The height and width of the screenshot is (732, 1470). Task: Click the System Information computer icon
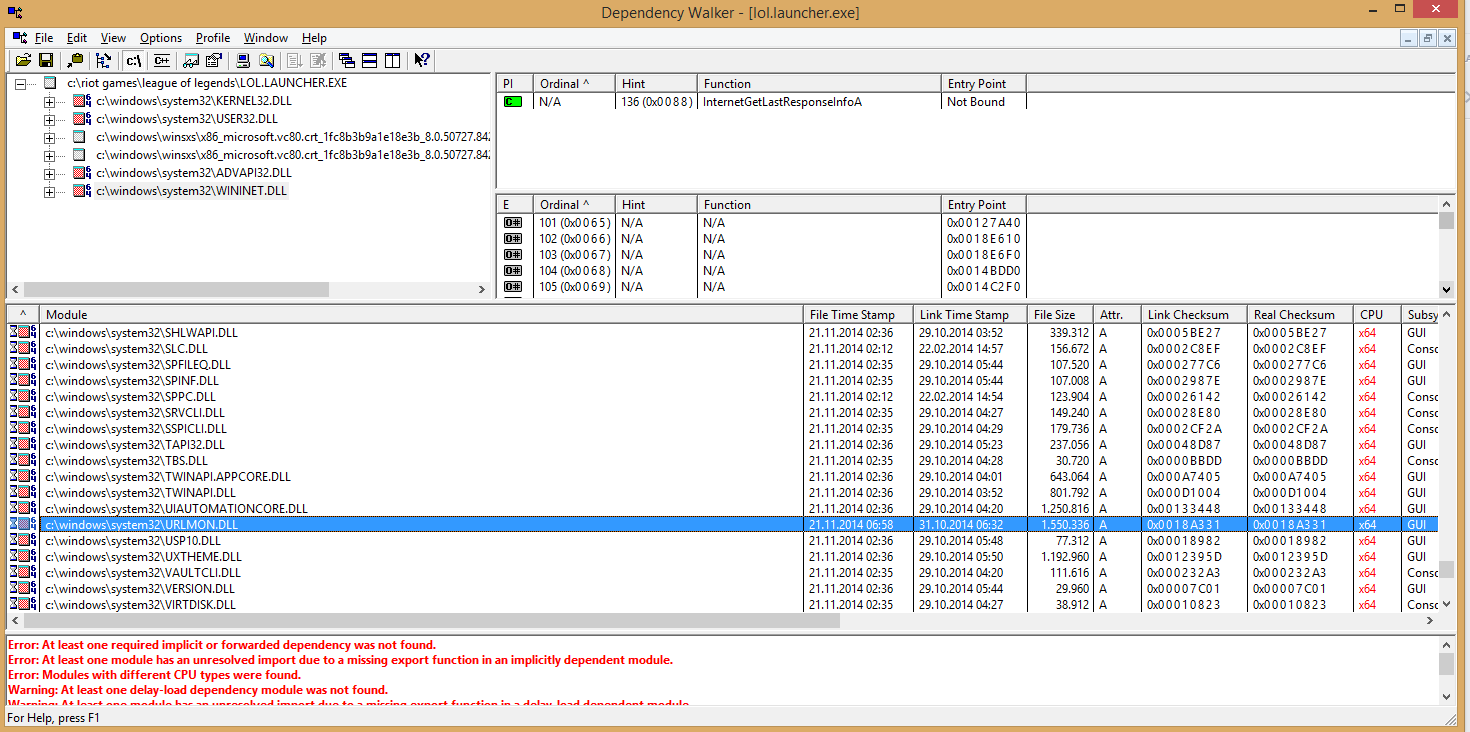coord(243,60)
